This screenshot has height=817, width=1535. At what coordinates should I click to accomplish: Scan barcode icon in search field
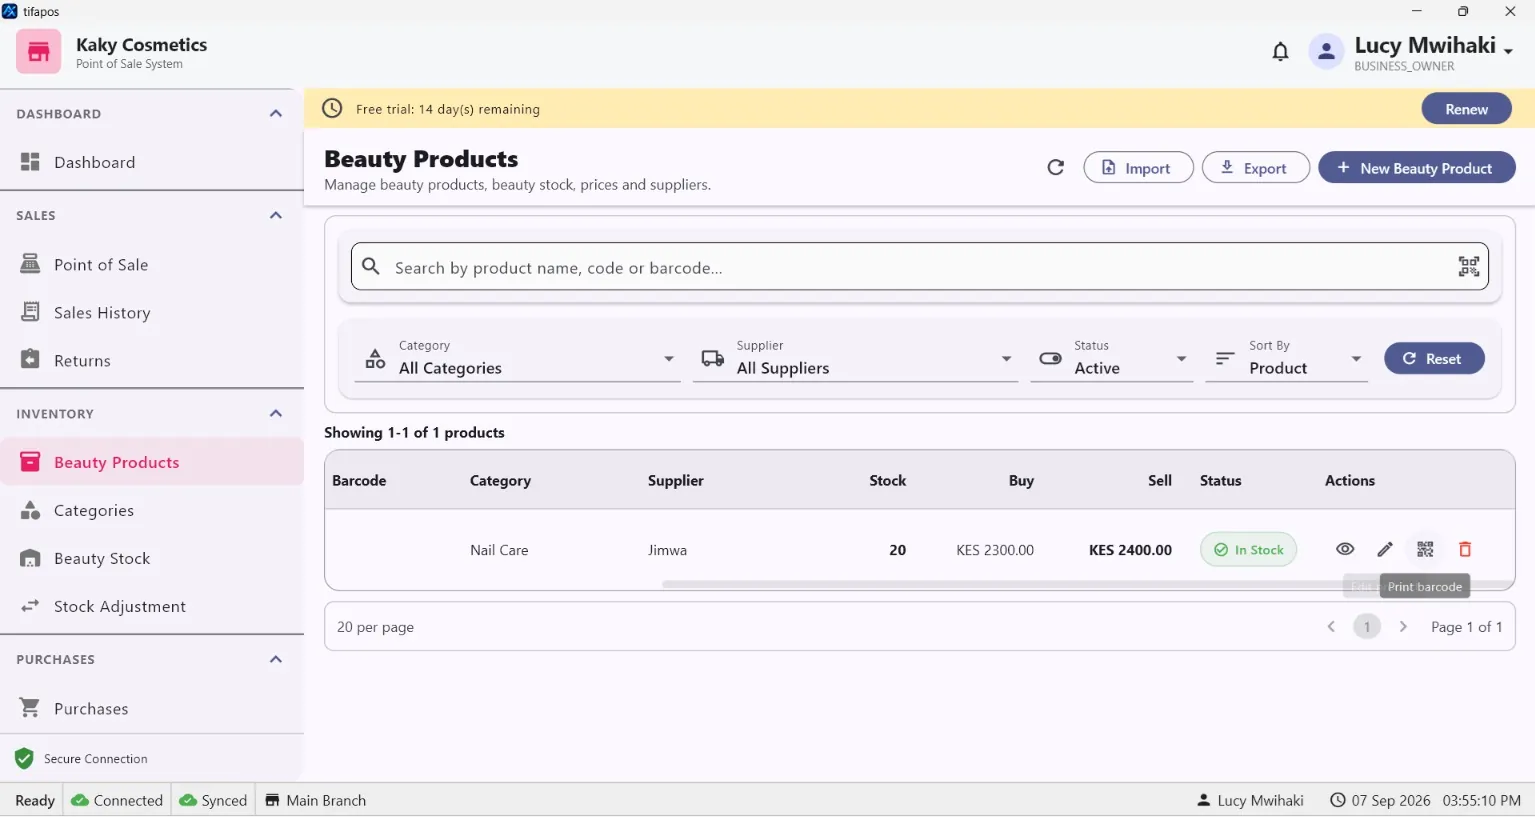coord(1468,266)
